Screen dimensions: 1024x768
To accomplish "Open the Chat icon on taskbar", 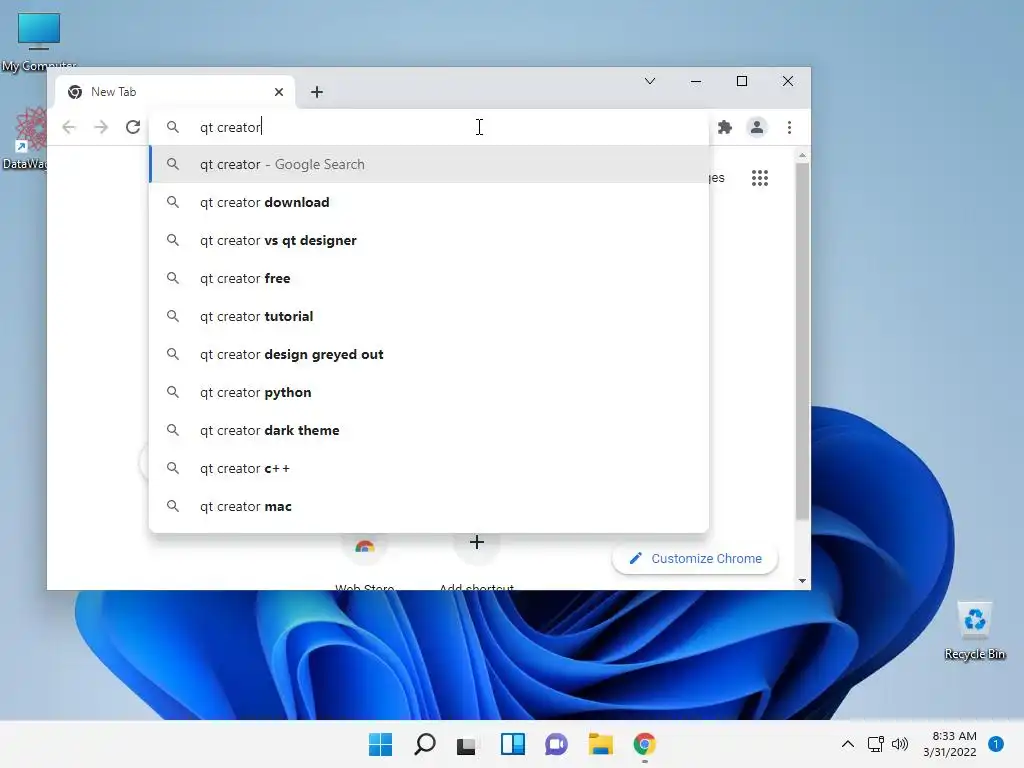I will click(x=556, y=744).
